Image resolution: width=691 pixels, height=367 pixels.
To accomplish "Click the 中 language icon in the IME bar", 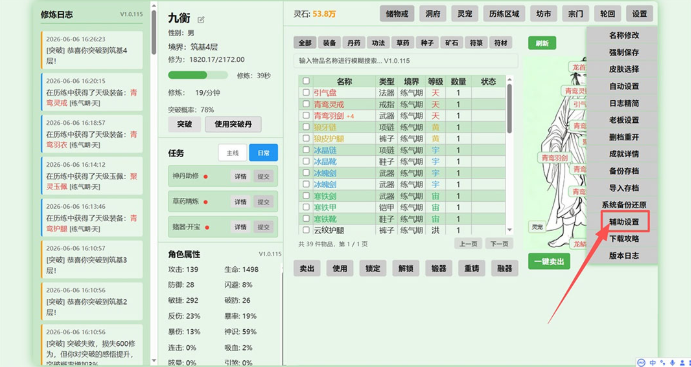I will [x=653, y=362].
